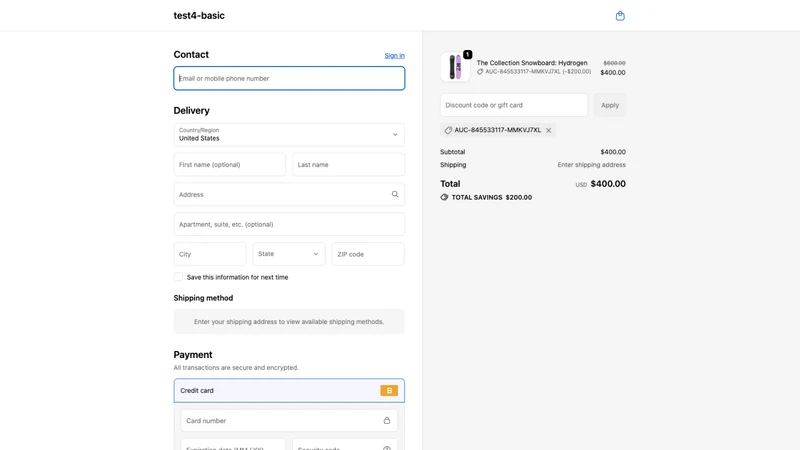
Task: Open the shopping bag cart icon
Action: (620, 16)
